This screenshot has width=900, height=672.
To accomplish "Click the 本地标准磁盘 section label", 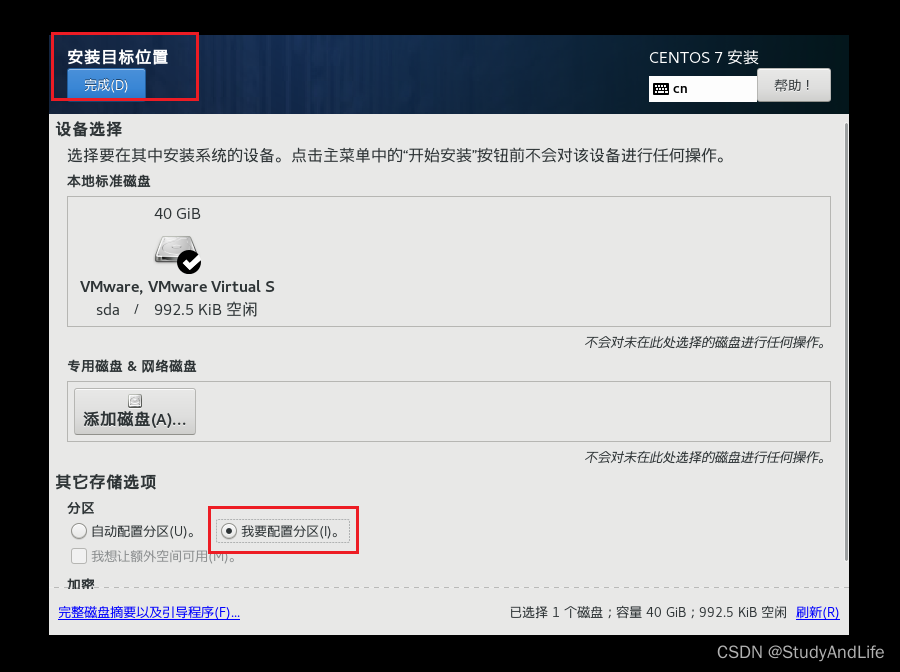I will (x=109, y=181).
